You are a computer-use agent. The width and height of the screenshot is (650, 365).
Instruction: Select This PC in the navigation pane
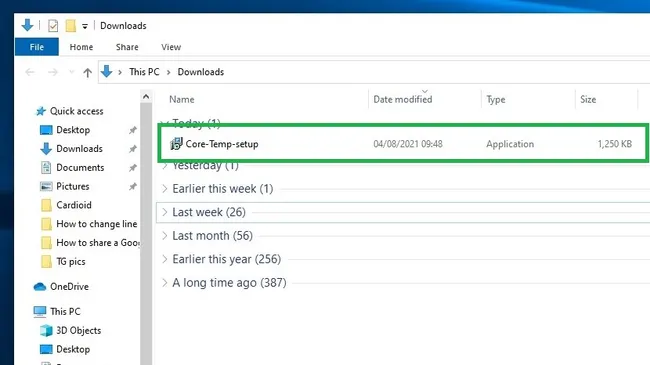tap(65, 311)
